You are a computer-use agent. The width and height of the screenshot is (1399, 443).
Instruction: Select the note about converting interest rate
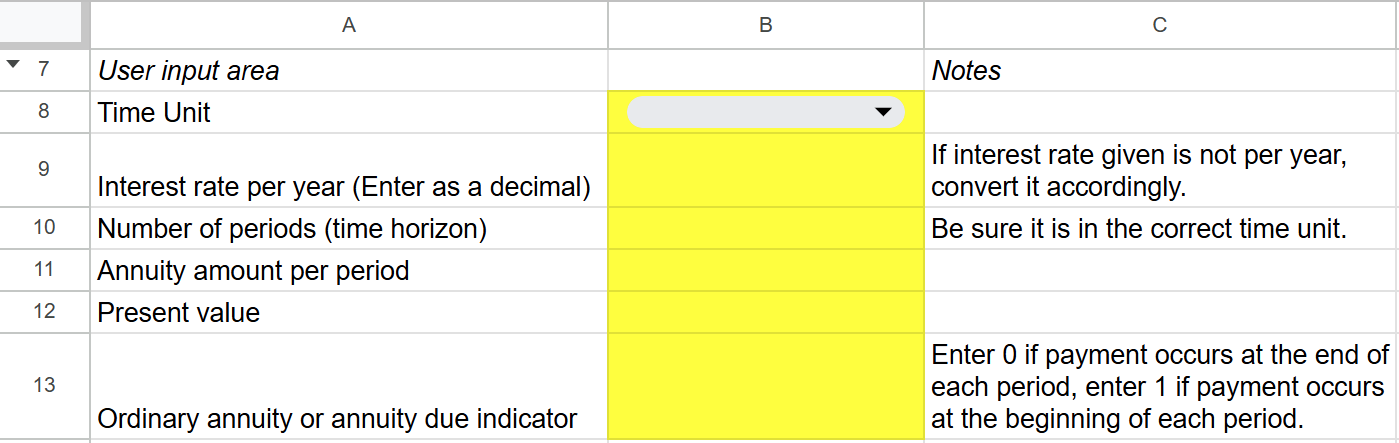pyautogui.click(x=1160, y=170)
